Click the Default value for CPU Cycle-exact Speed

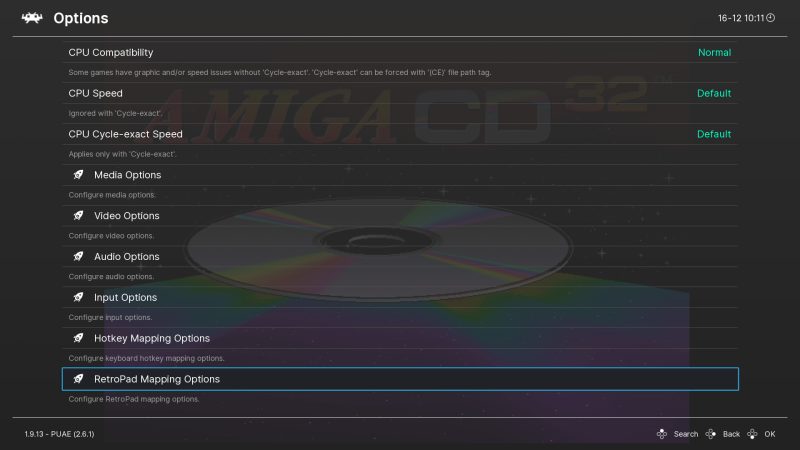pos(714,134)
